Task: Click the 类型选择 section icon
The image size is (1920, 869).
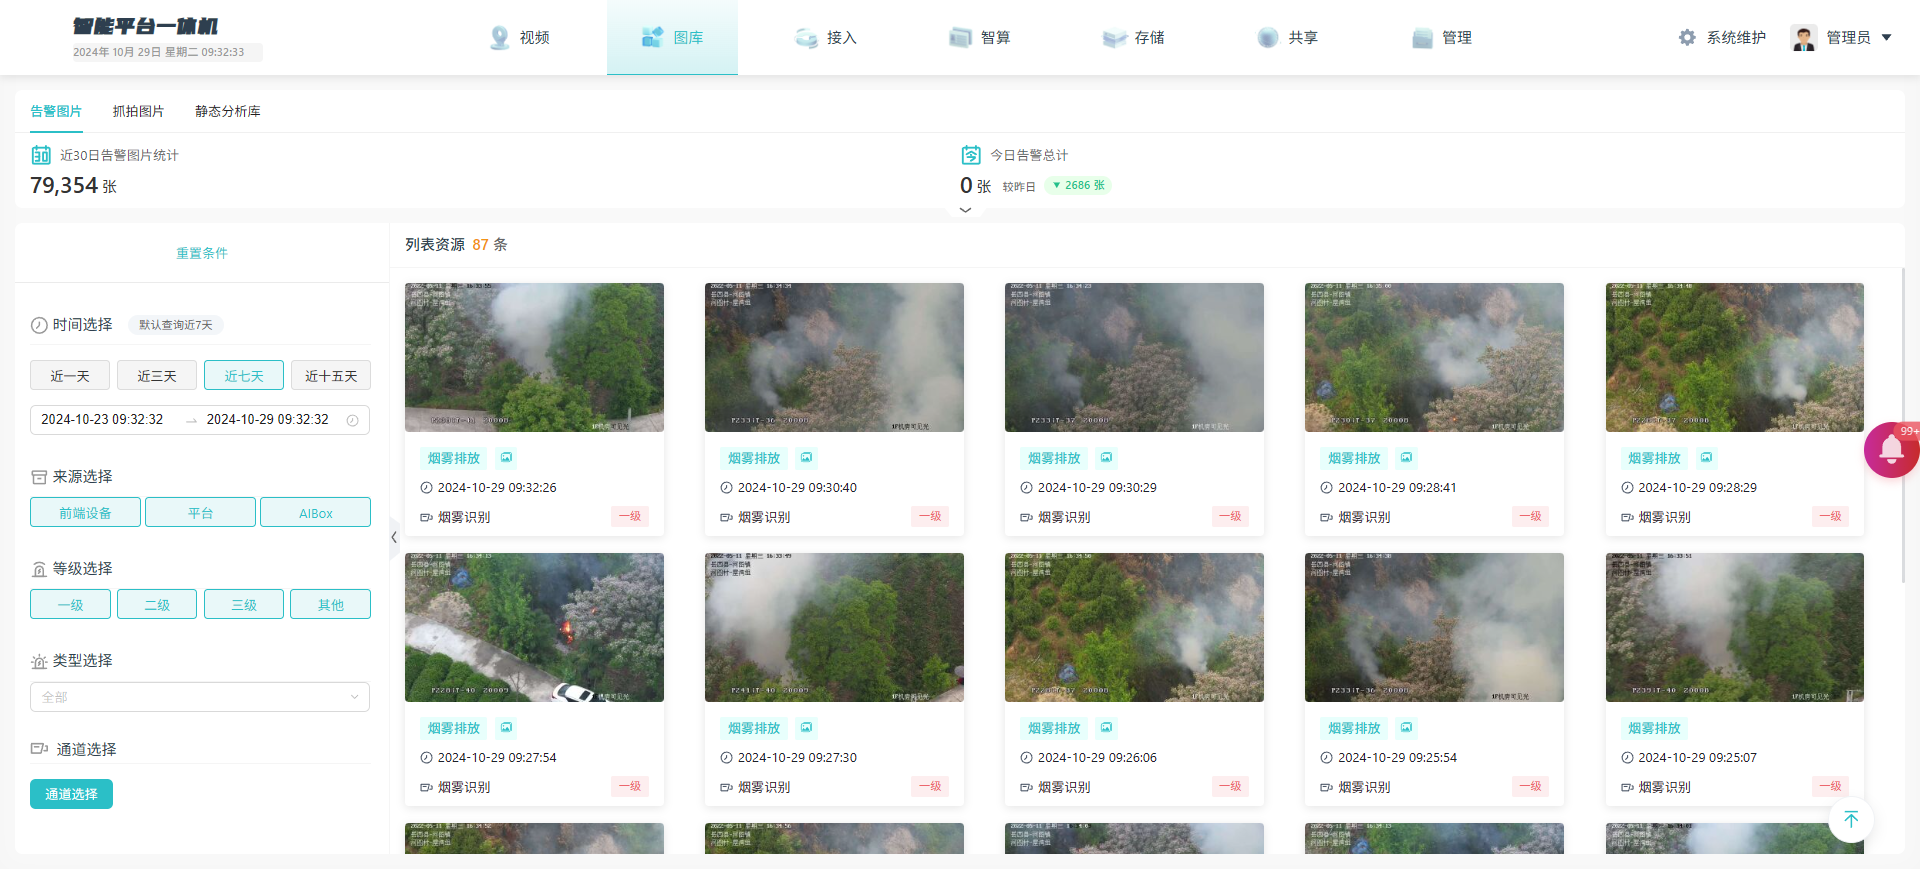Action: [39, 661]
